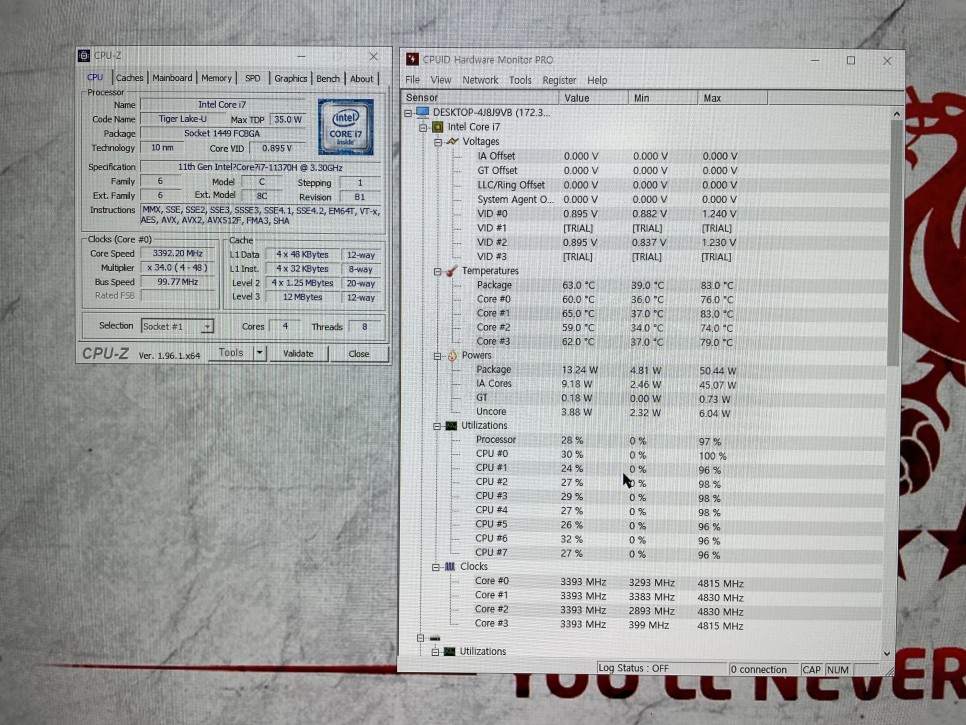This screenshot has height=725, width=966.
Task: Open the View menu
Action: [x=440, y=80]
